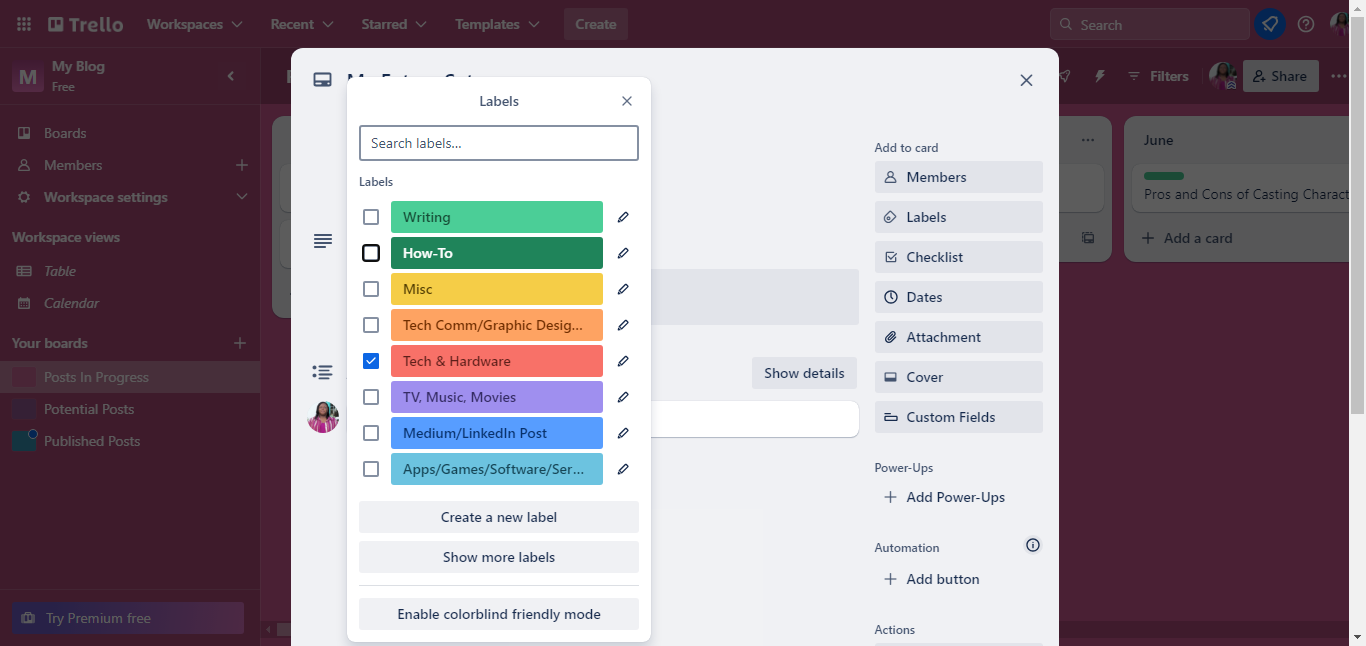Click the automation info icon
Viewport: 1366px width, 646px height.
(x=1033, y=545)
